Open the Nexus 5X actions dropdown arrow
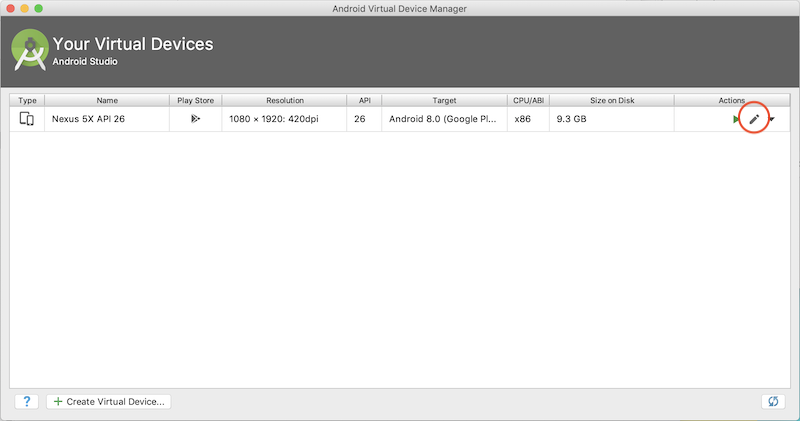Screen dimensions: 800x421 tap(772, 119)
